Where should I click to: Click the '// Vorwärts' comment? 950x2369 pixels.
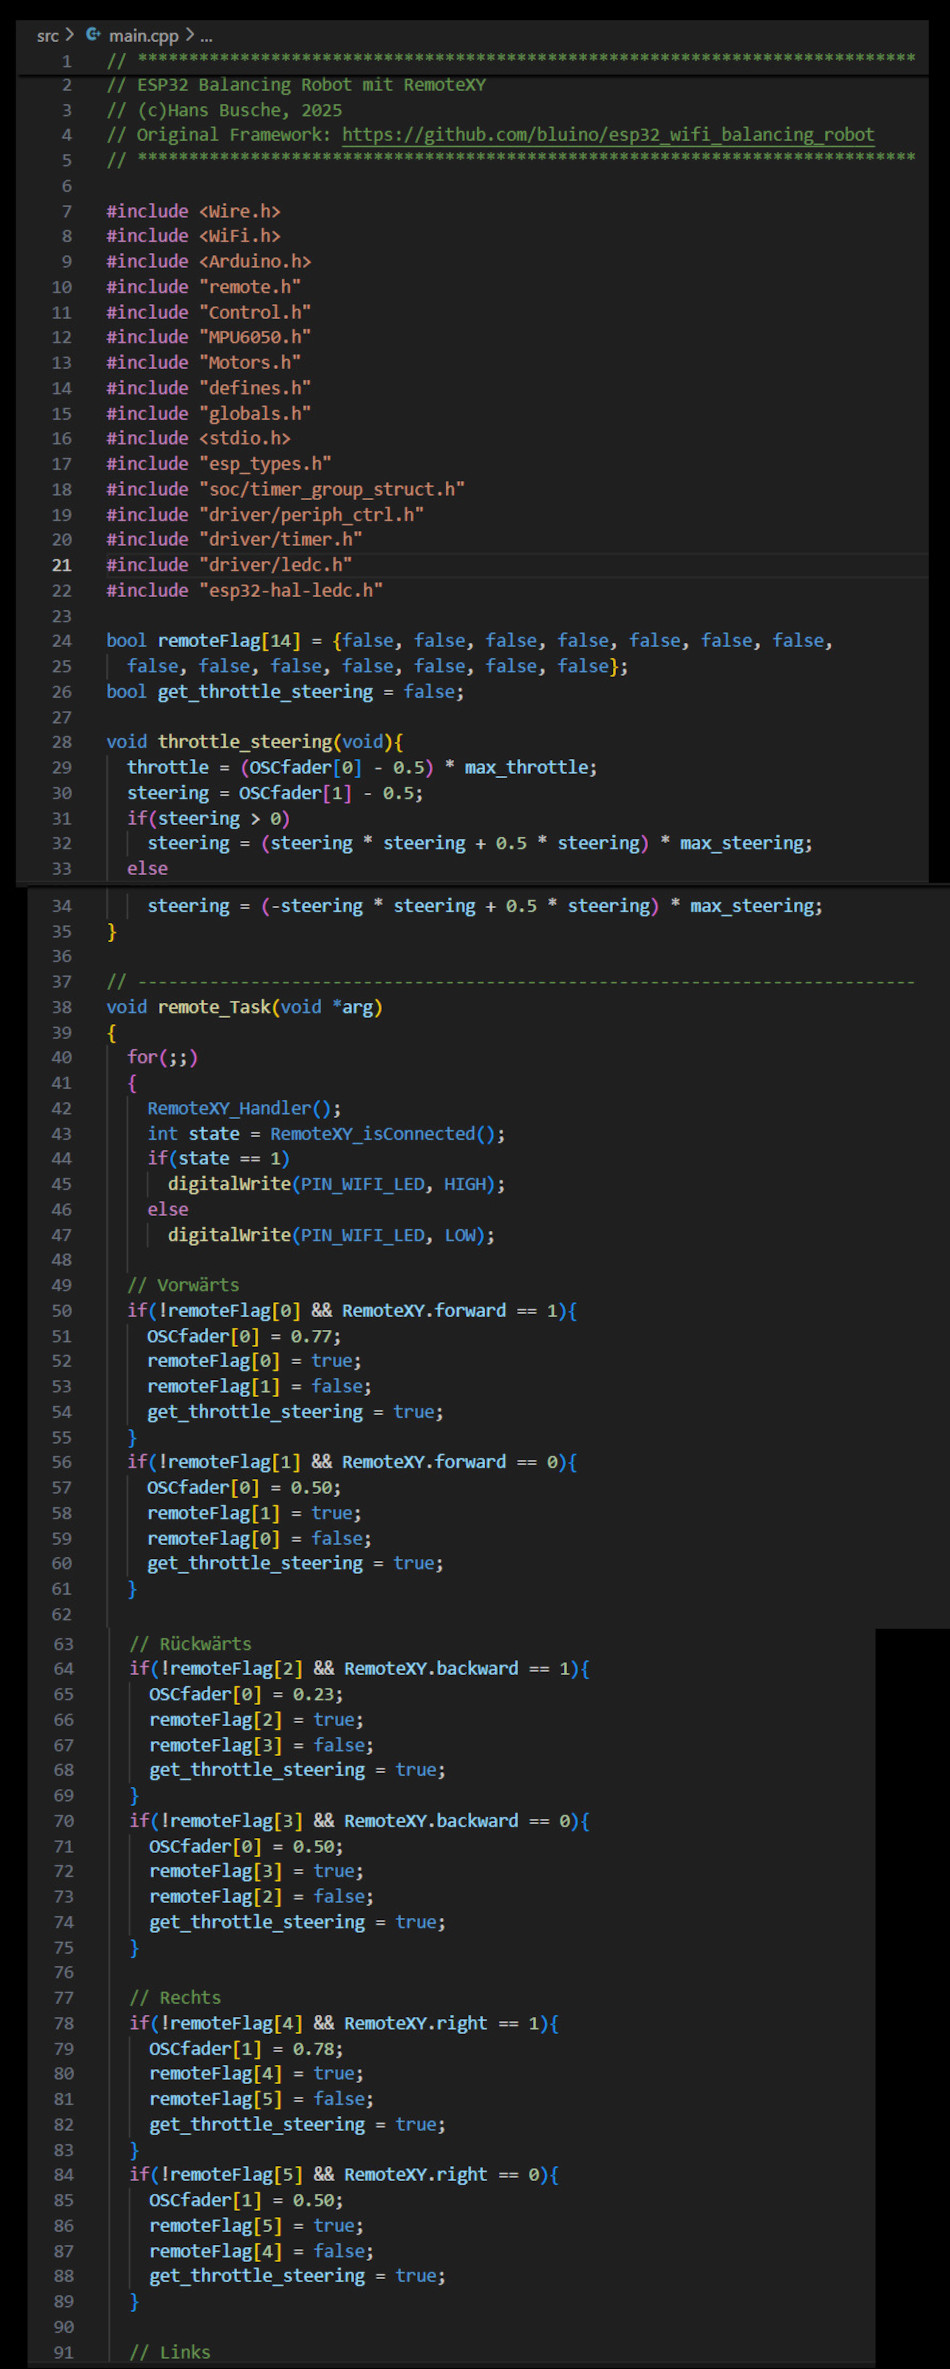coord(183,1285)
